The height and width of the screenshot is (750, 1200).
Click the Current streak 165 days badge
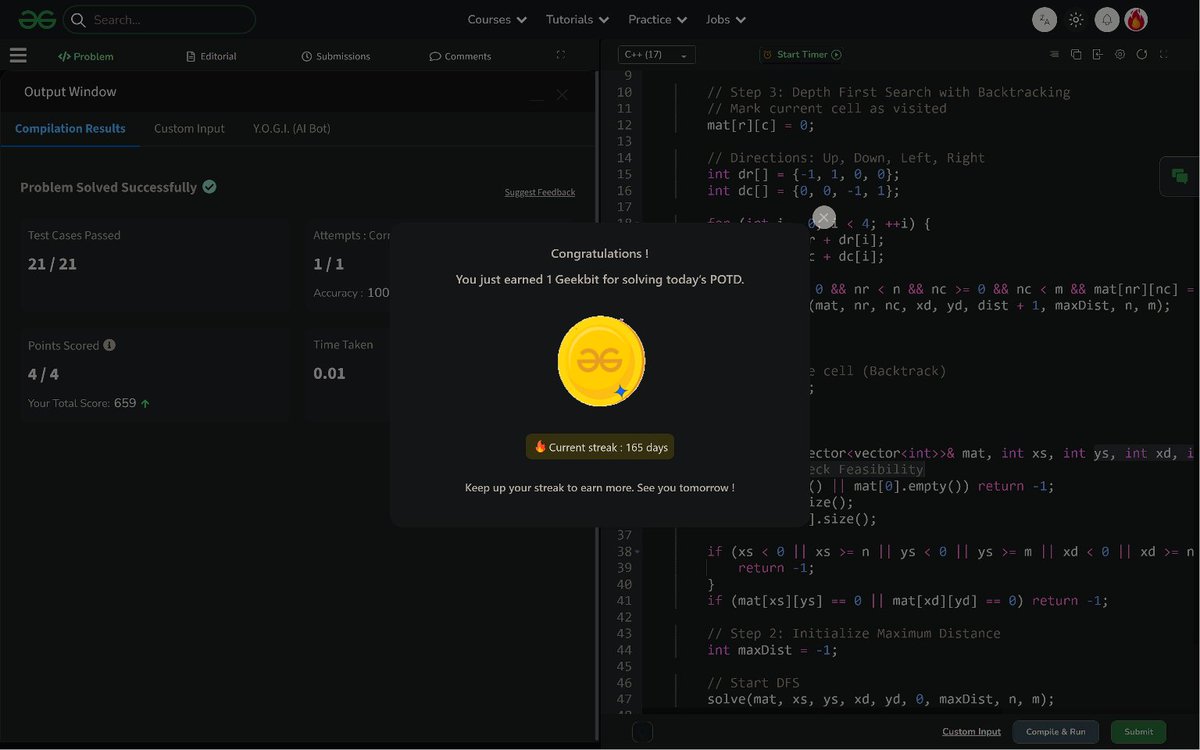[x=600, y=447]
